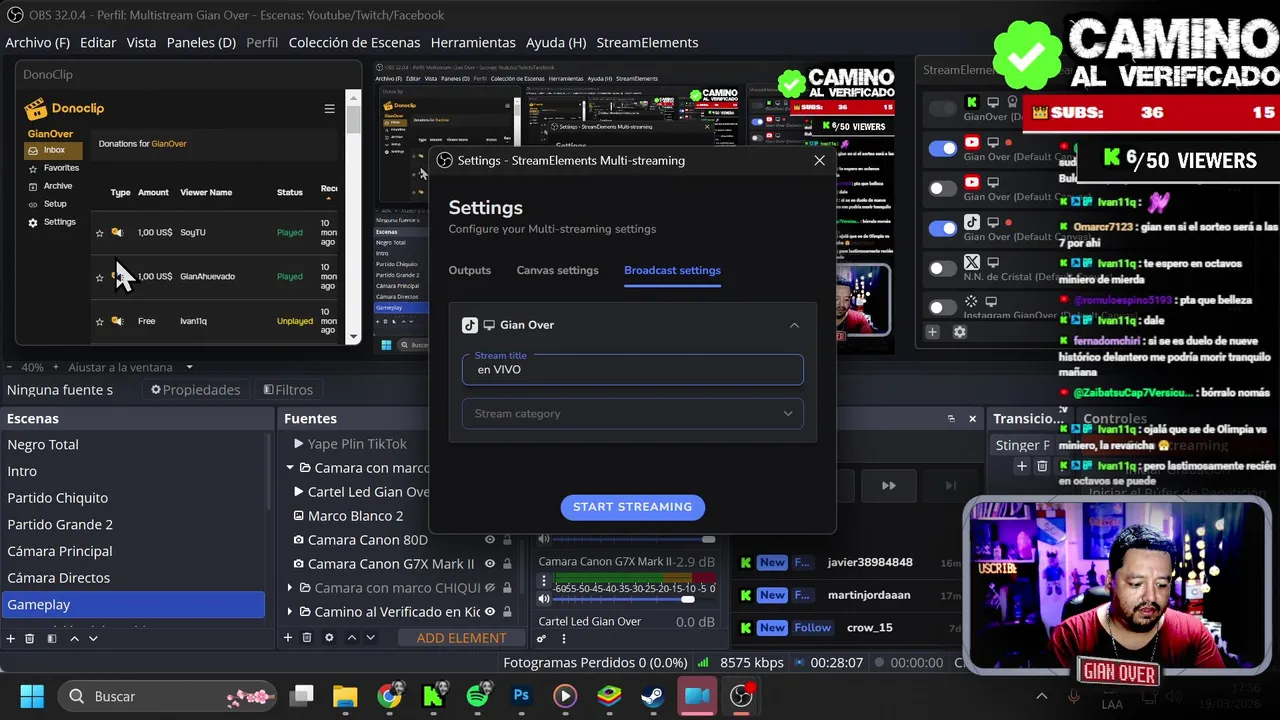
Task: Expand the Yape Plin TikTok source
Action: coord(298,444)
